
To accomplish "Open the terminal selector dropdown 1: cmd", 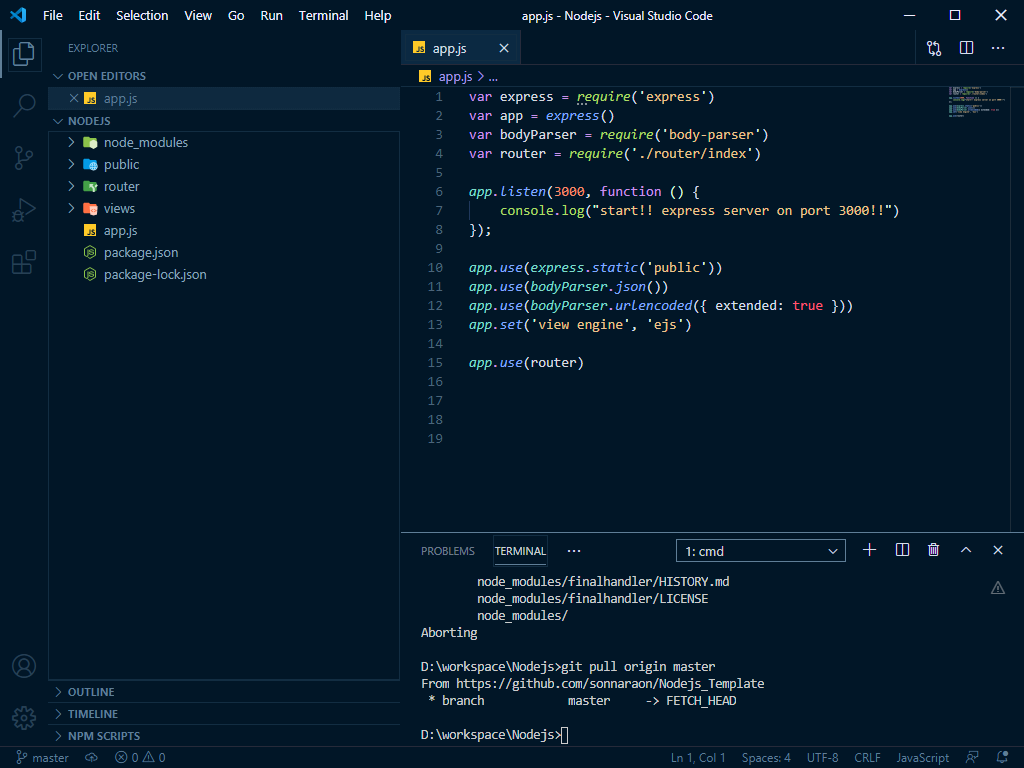I will coord(761,551).
